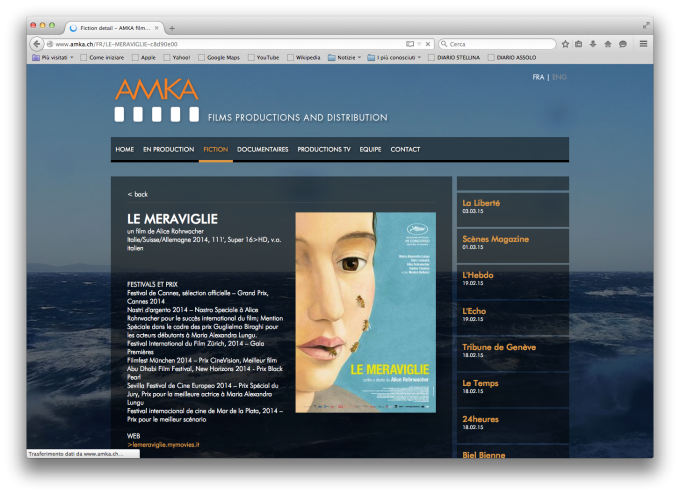Open the EN PRODUCTION section

tap(169, 149)
